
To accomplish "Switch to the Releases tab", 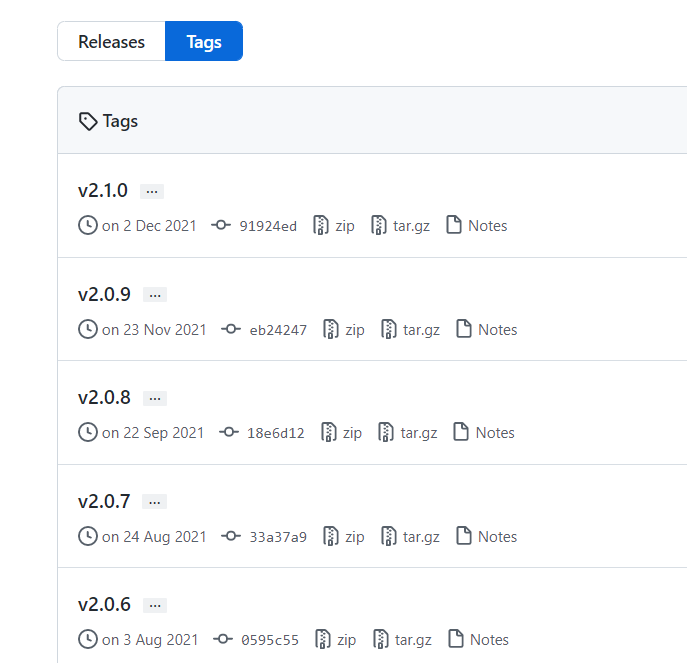I will pyautogui.click(x=111, y=42).
